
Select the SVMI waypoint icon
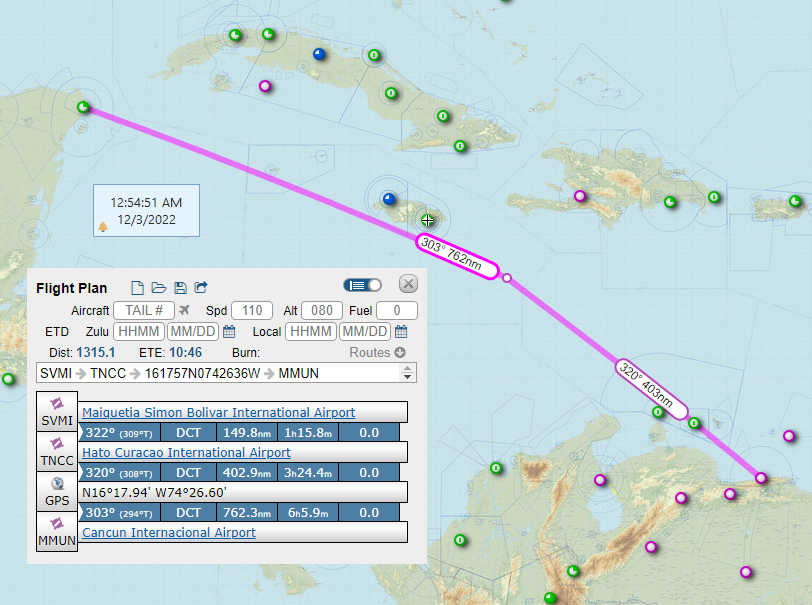[57, 411]
